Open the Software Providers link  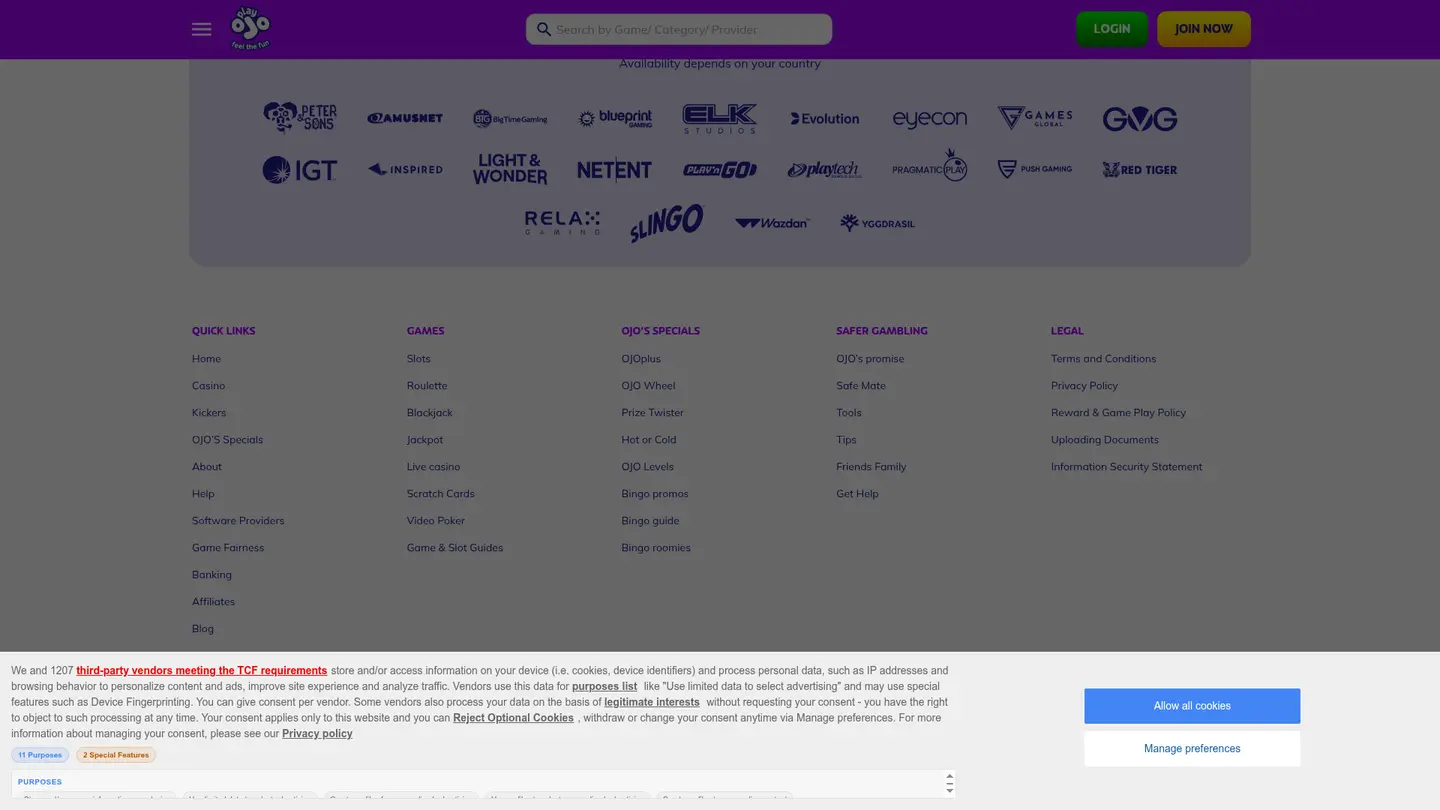click(238, 521)
